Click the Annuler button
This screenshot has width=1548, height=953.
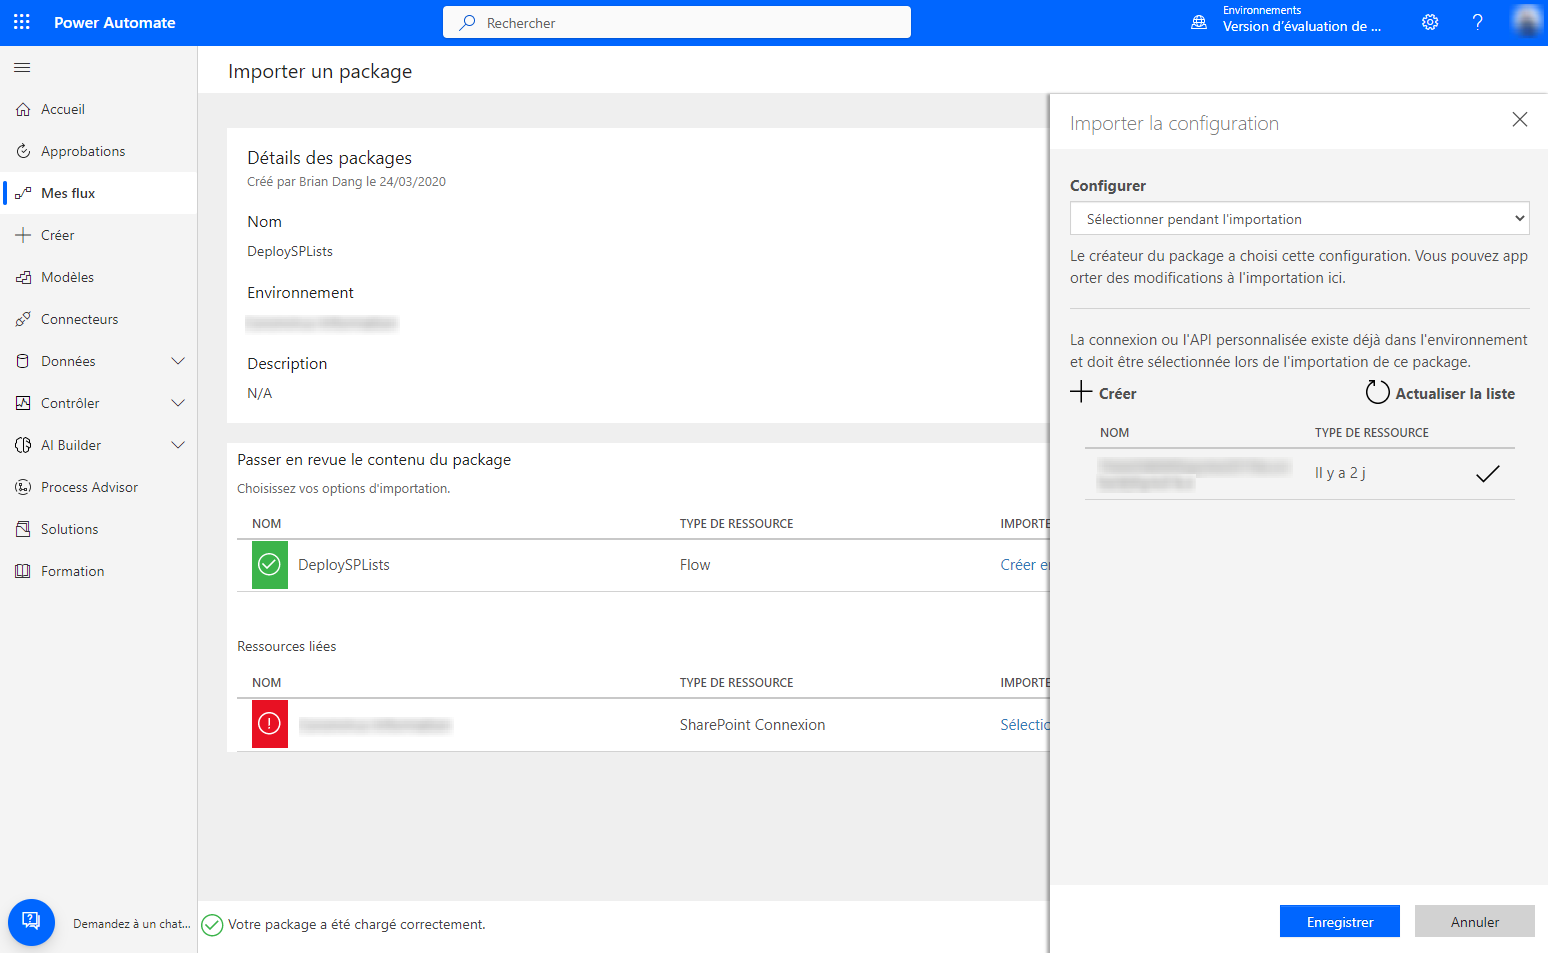coord(1475,922)
